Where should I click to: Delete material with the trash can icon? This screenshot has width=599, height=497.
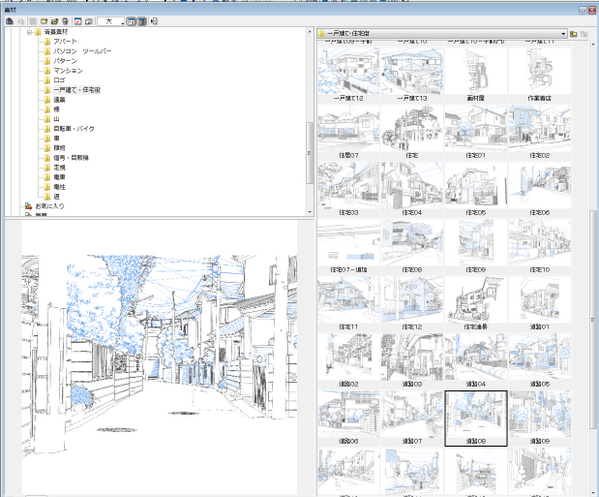[65, 21]
